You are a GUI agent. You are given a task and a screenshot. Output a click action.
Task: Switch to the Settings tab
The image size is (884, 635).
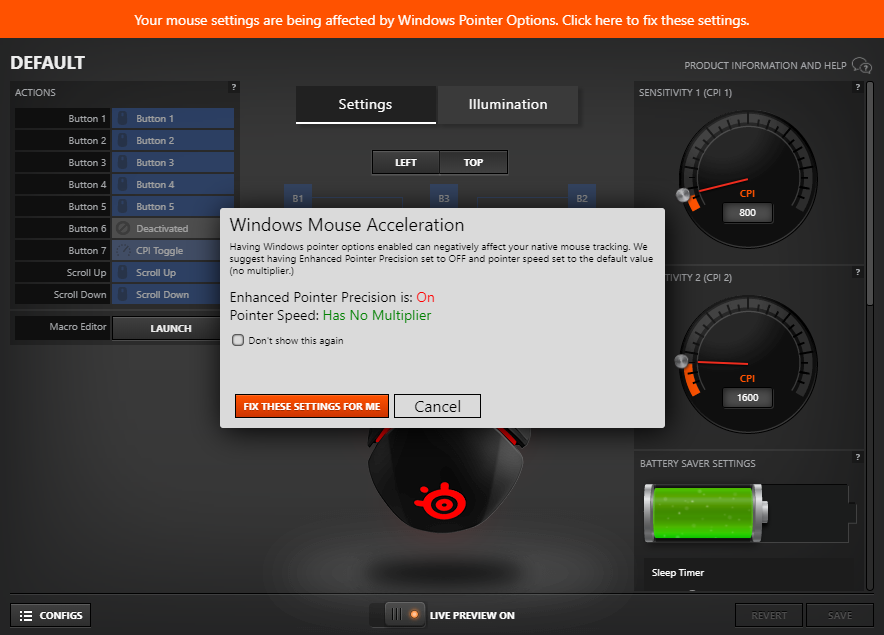tap(365, 104)
